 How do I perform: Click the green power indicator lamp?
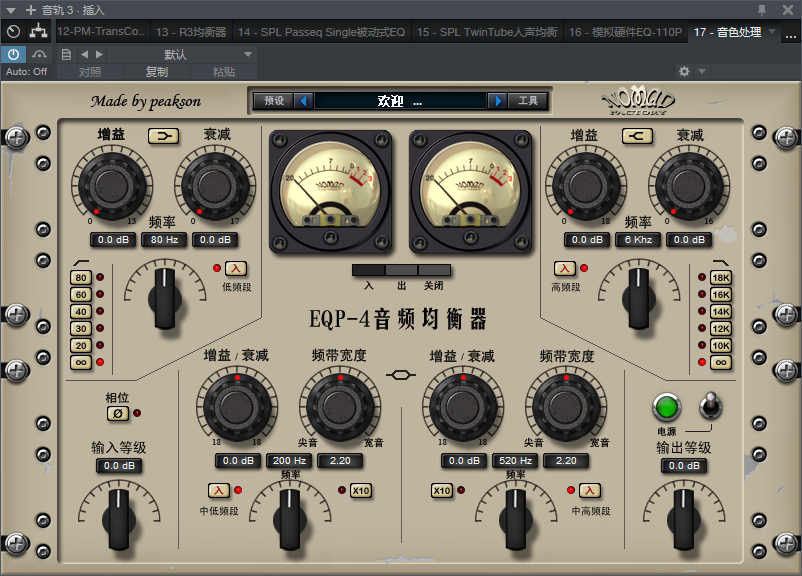pos(667,408)
